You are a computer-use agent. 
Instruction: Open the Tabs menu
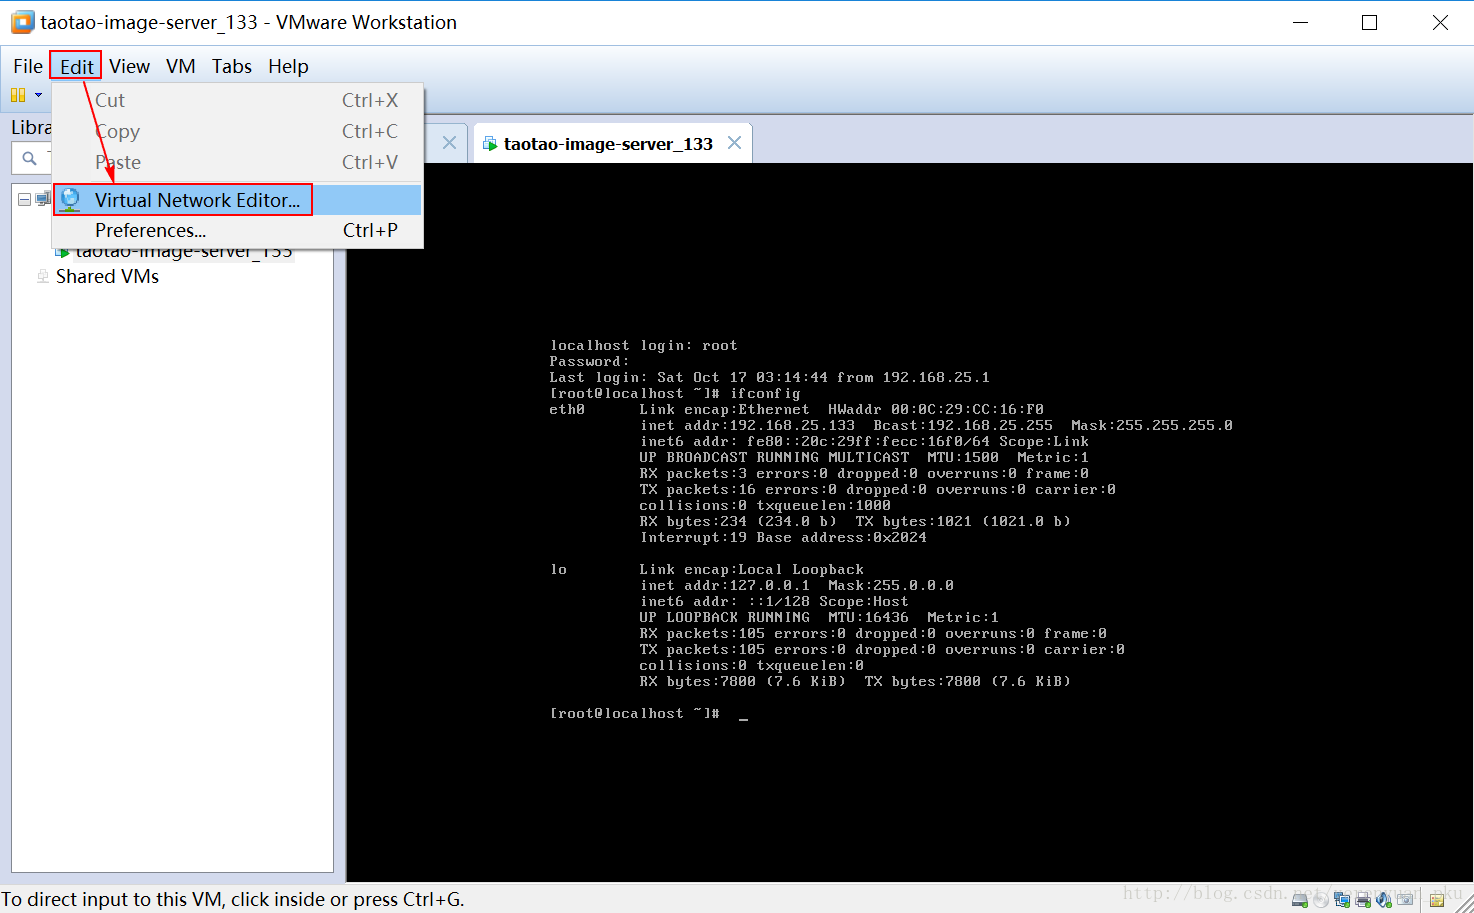click(231, 66)
